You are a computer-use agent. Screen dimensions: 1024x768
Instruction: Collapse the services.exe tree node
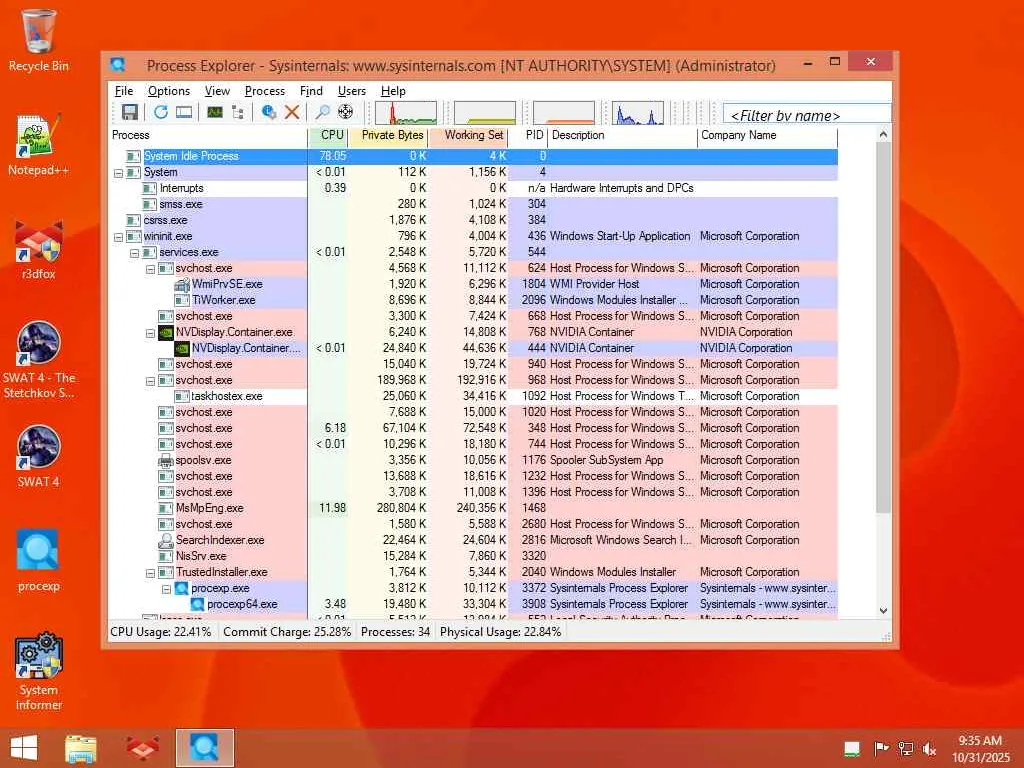click(x=134, y=253)
